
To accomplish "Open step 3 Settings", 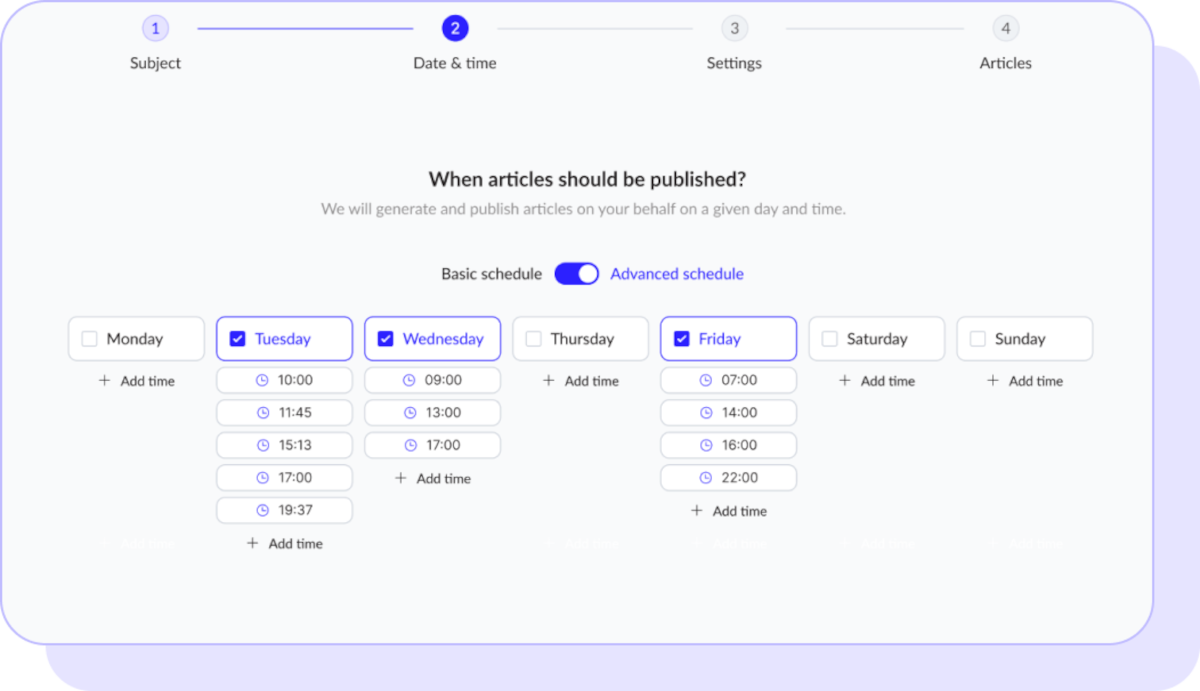I will pyautogui.click(x=734, y=29).
